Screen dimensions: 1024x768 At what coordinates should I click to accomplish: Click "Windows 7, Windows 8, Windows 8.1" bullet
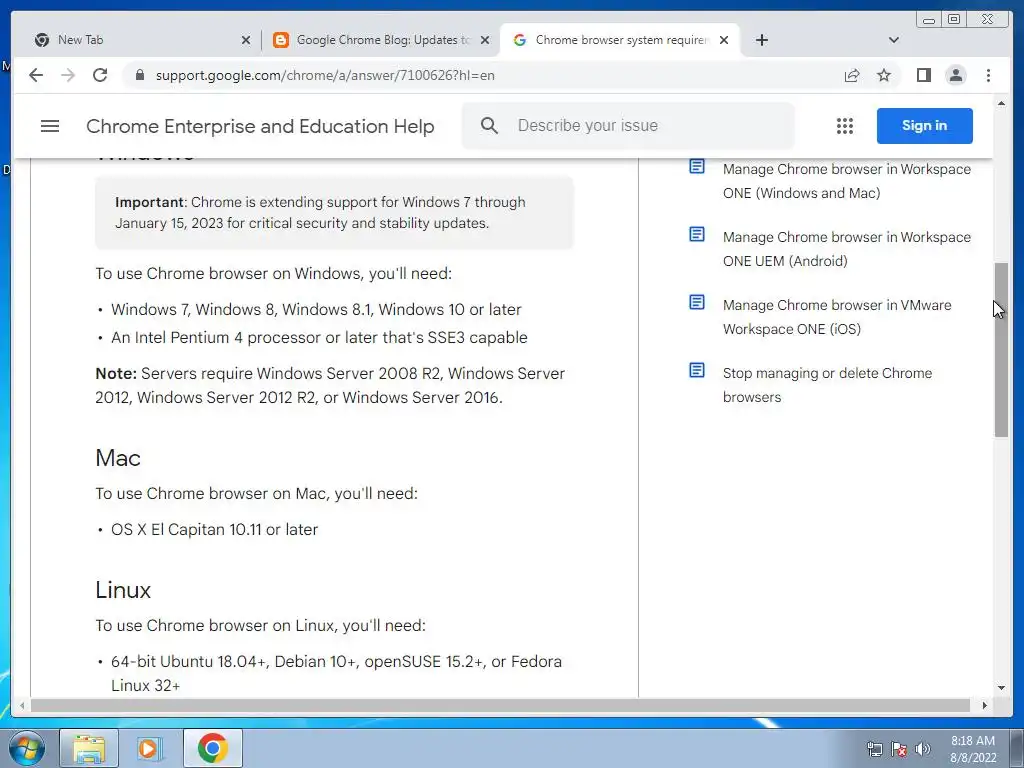[x=316, y=309]
